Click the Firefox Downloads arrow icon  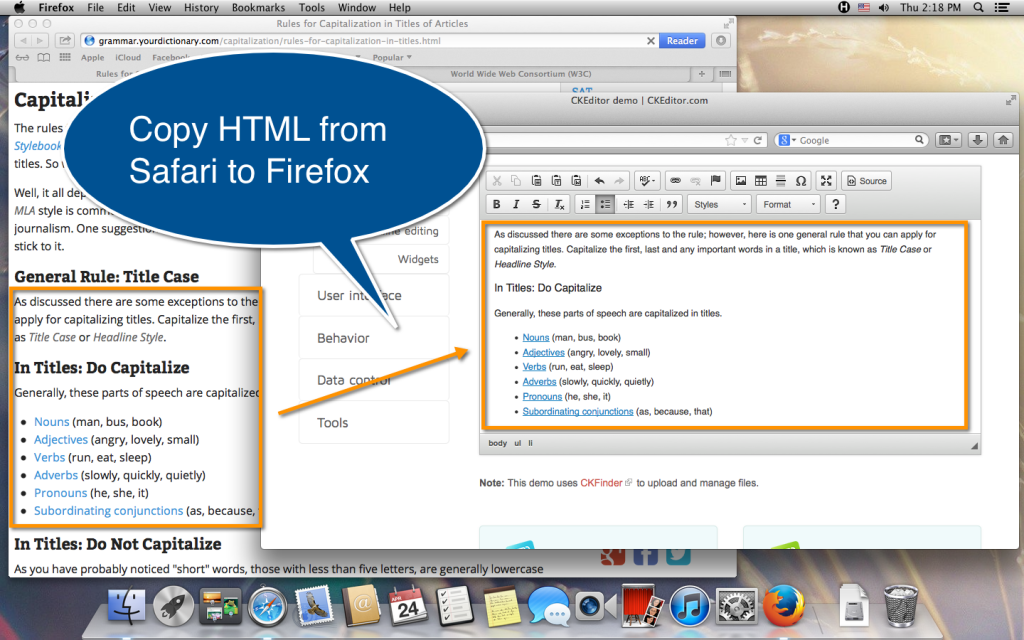978,140
